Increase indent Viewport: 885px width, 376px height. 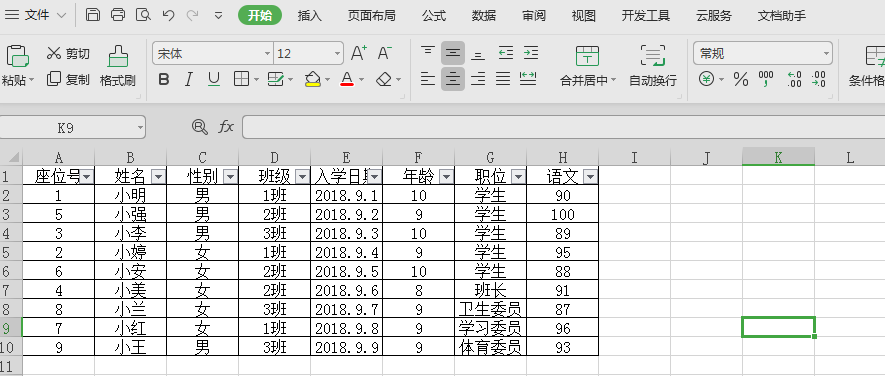click(x=531, y=54)
